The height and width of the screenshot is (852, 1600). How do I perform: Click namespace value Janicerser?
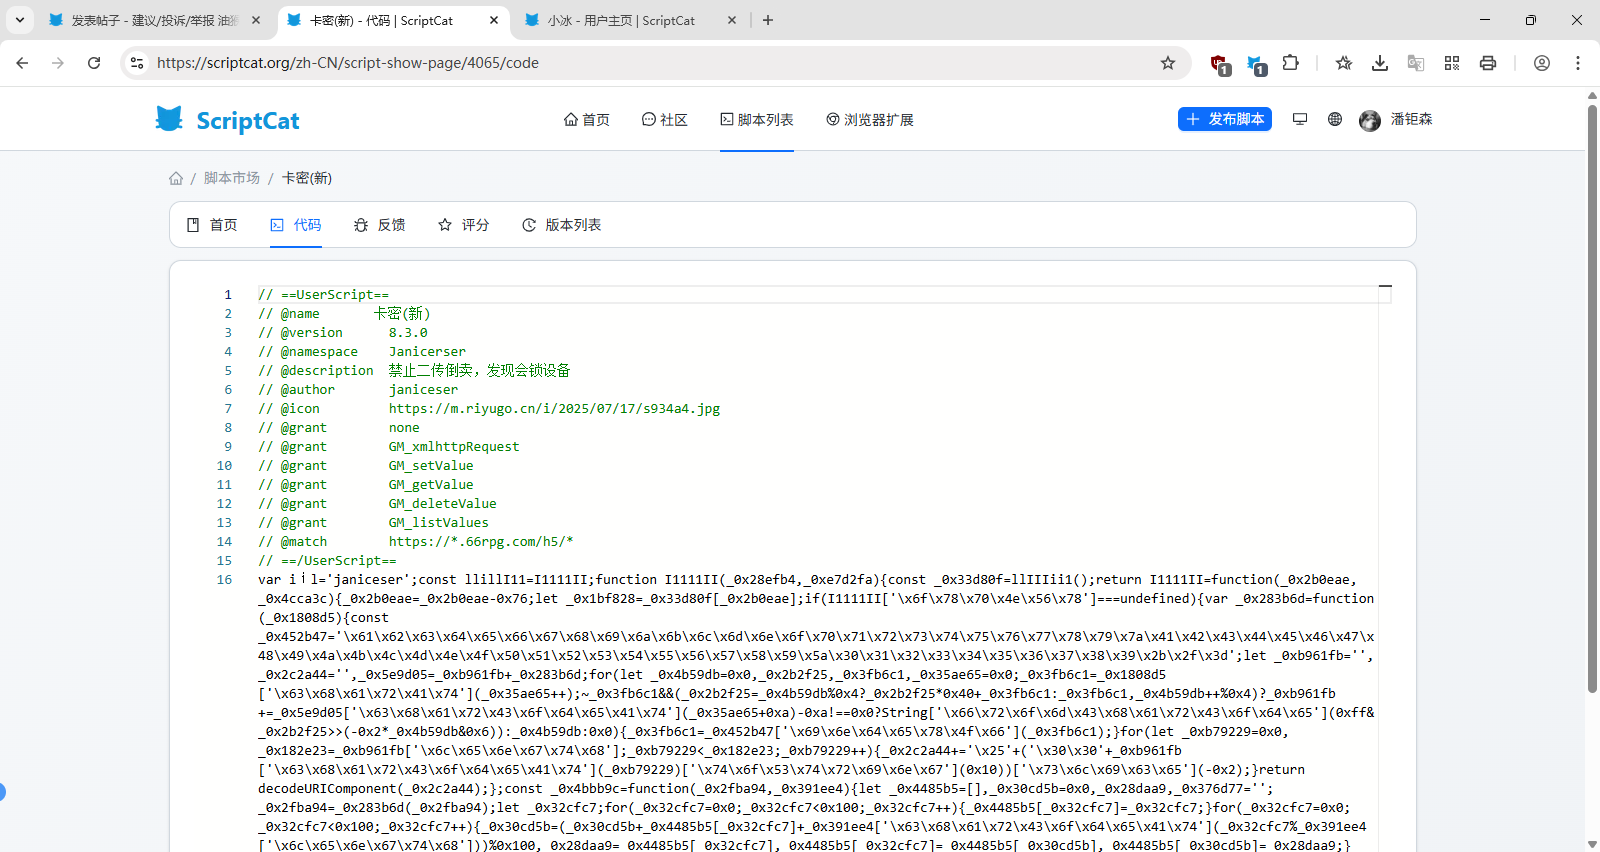pyautogui.click(x=427, y=352)
